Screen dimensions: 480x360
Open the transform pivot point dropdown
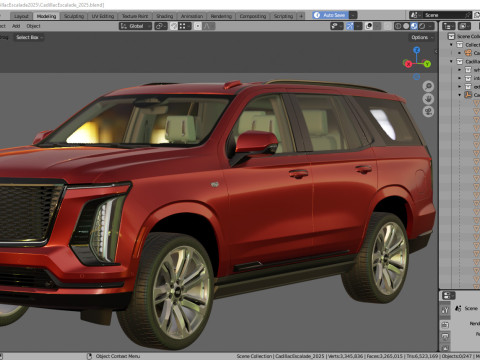tap(161, 26)
